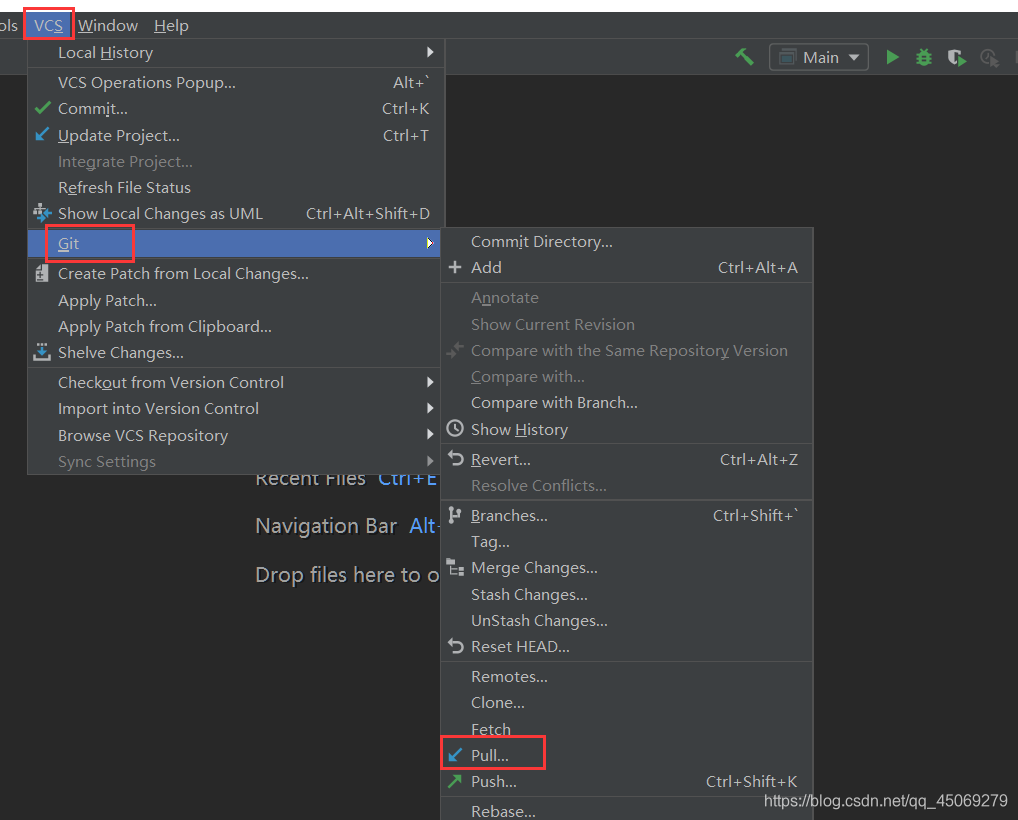Select UnStash Changes...

pyautogui.click(x=627, y=621)
